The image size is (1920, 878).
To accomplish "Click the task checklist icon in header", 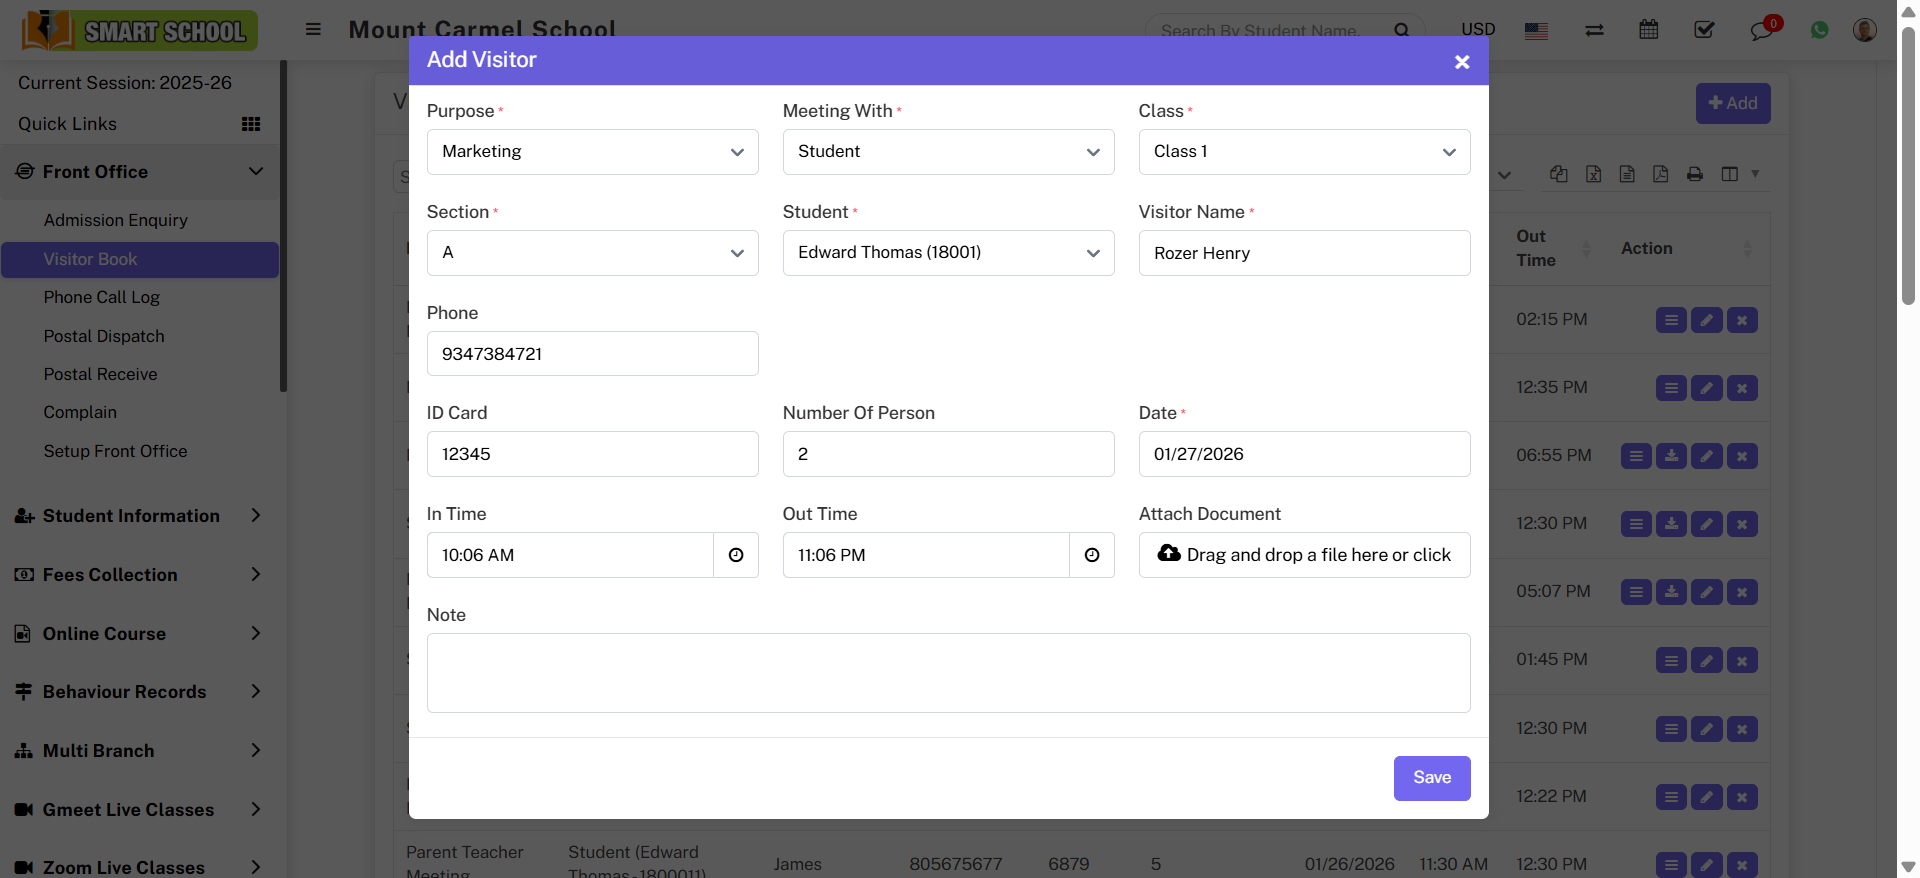I will (1704, 30).
